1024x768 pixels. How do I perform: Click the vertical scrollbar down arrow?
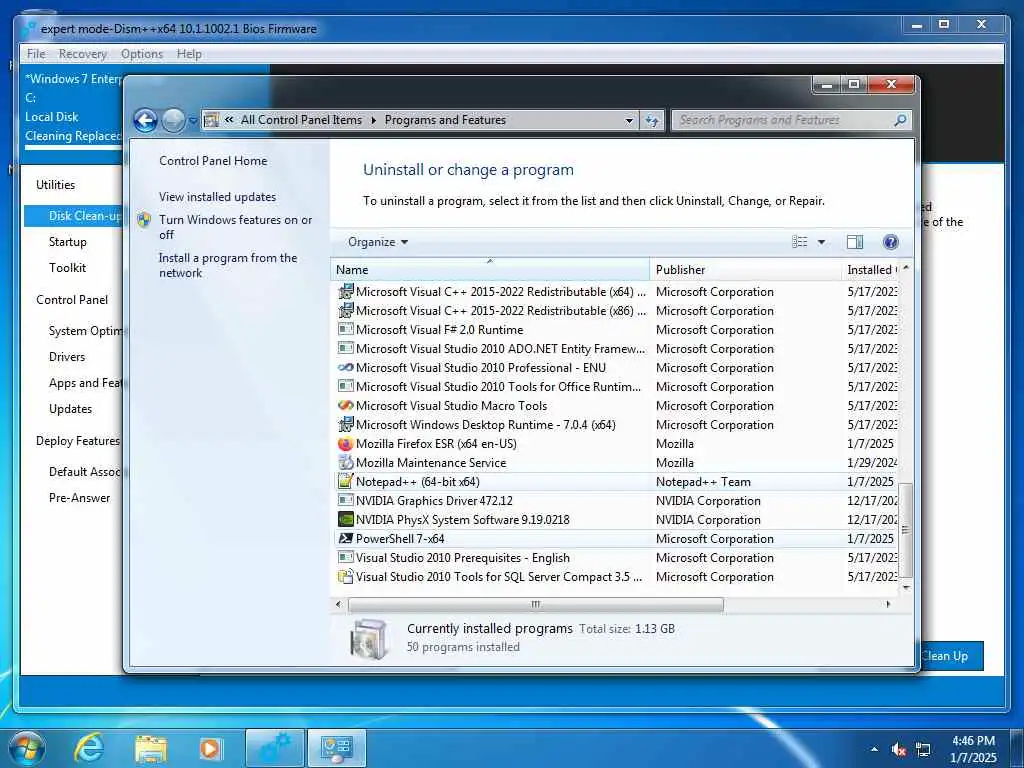[x=905, y=588]
